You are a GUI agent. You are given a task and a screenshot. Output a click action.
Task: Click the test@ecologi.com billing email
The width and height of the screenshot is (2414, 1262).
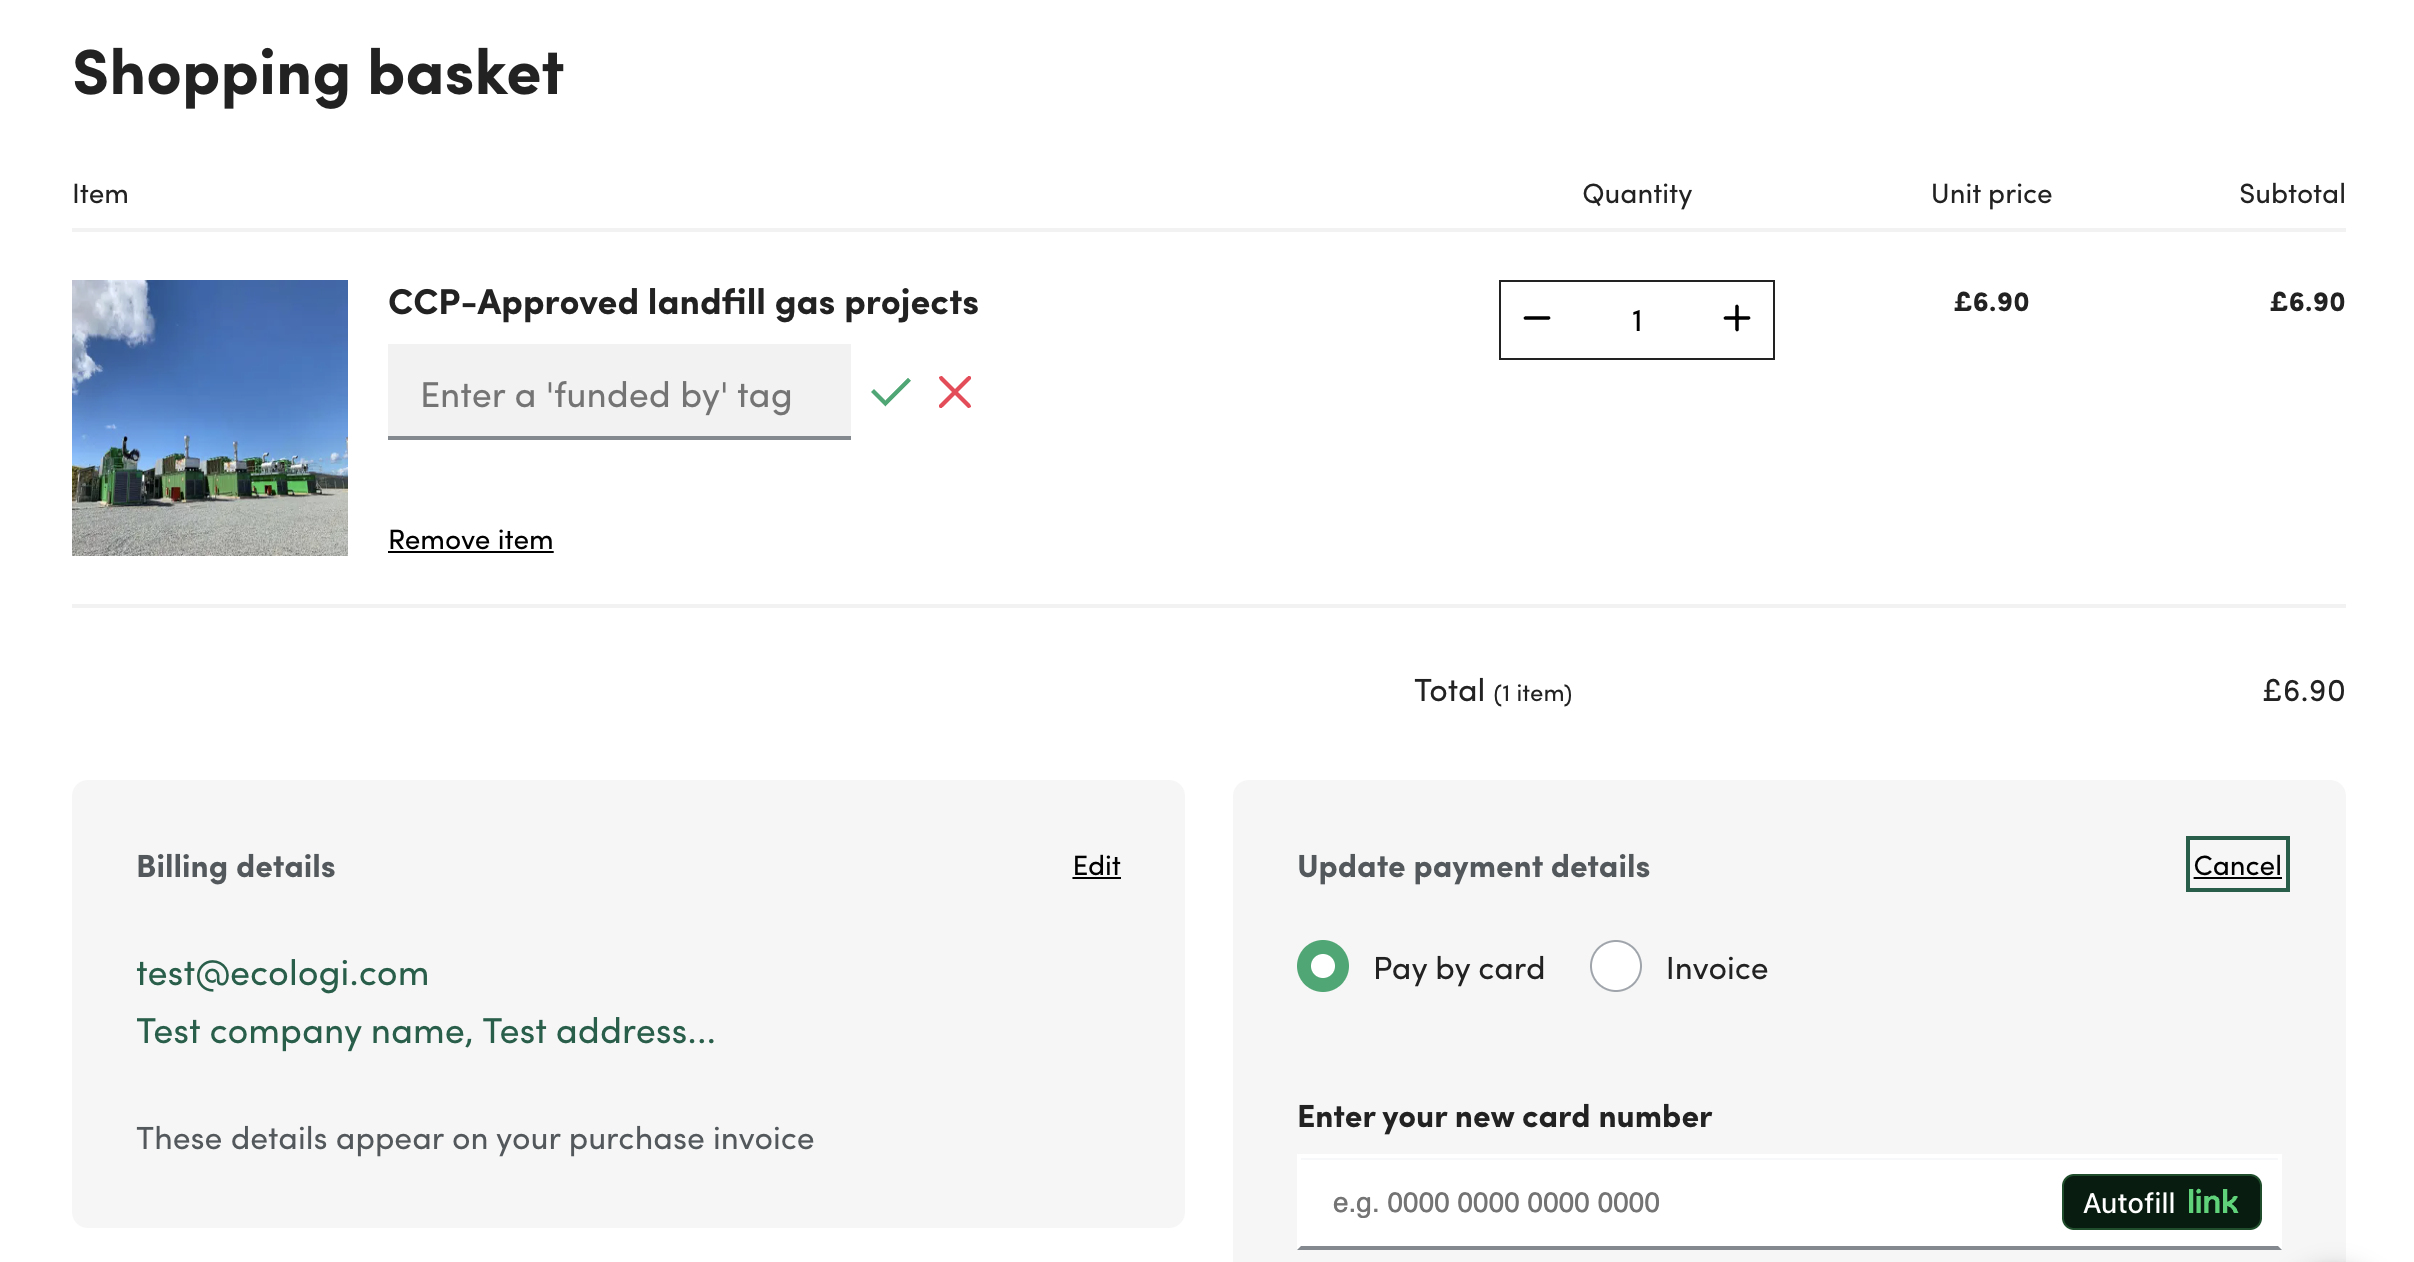(283, 973)
